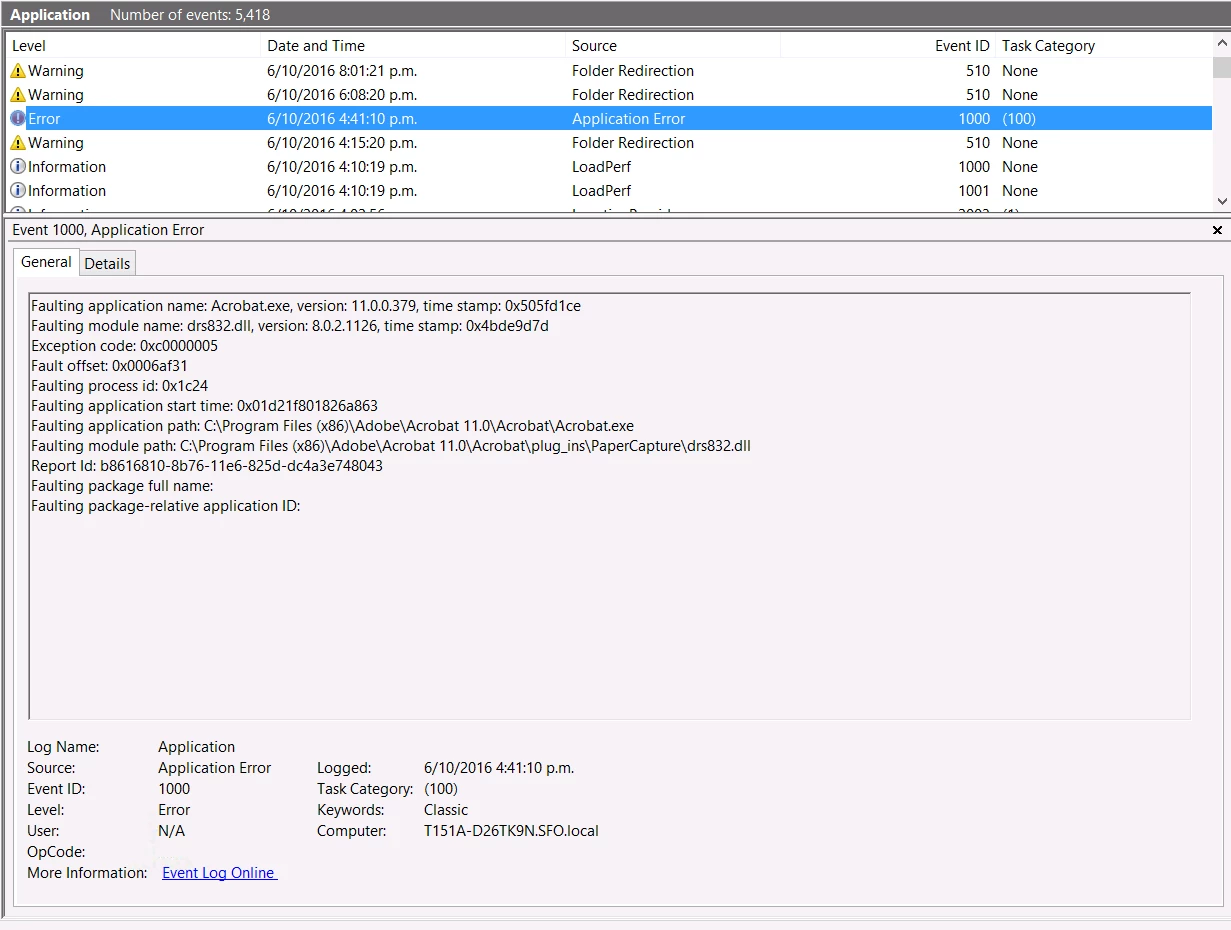
Task: Click the 'Faulting application path' line
Action: pos(332,426)
